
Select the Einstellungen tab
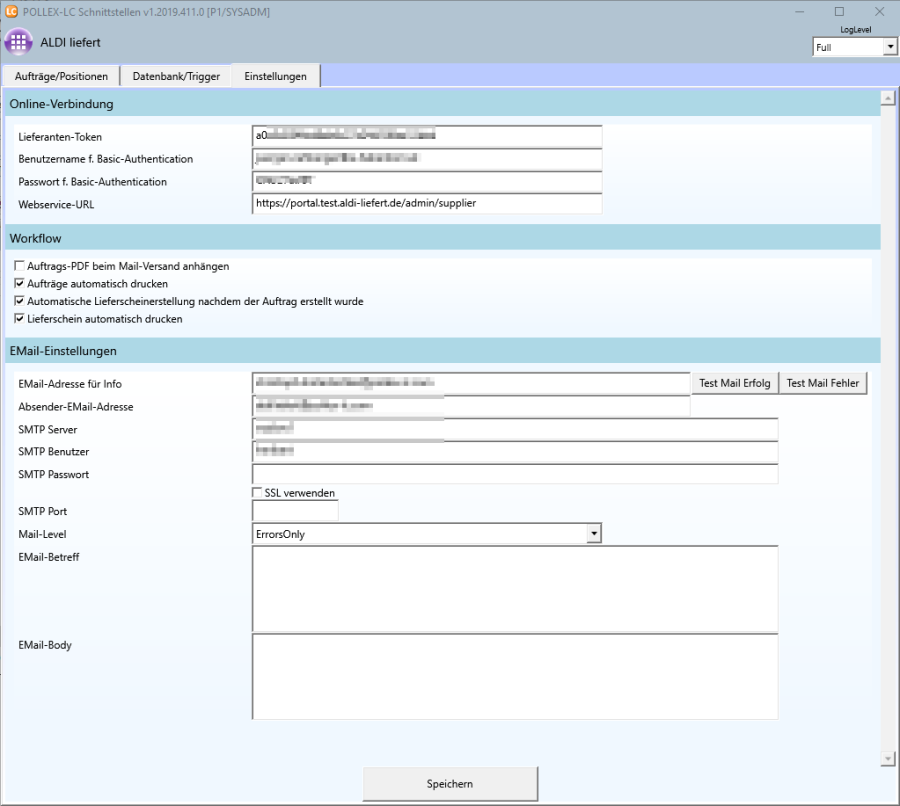click(x=275, y=76)
